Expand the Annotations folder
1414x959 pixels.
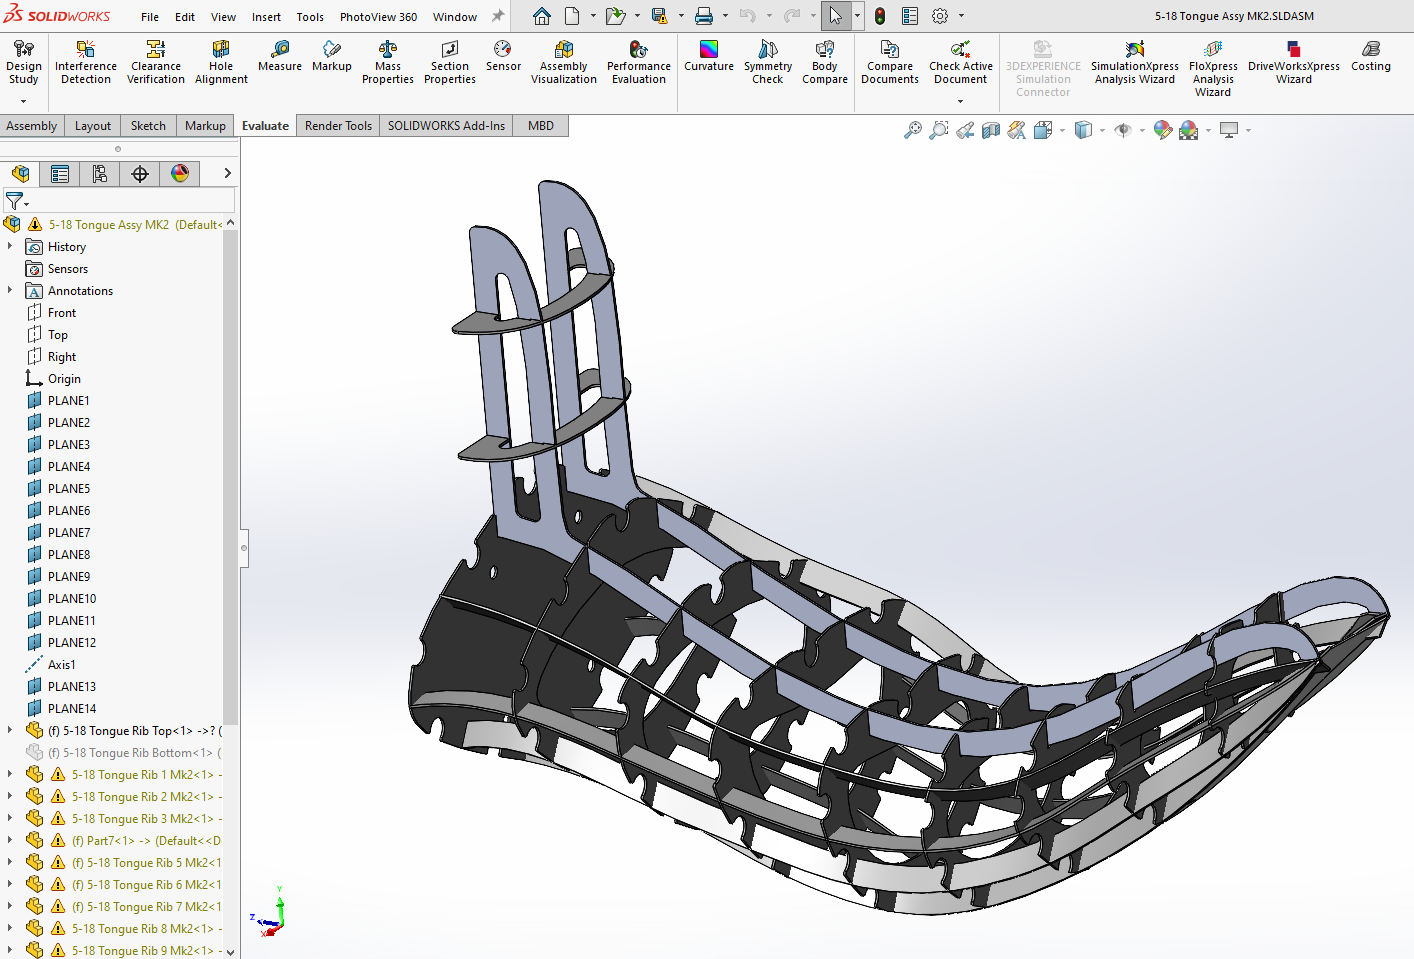coord(10,290)
